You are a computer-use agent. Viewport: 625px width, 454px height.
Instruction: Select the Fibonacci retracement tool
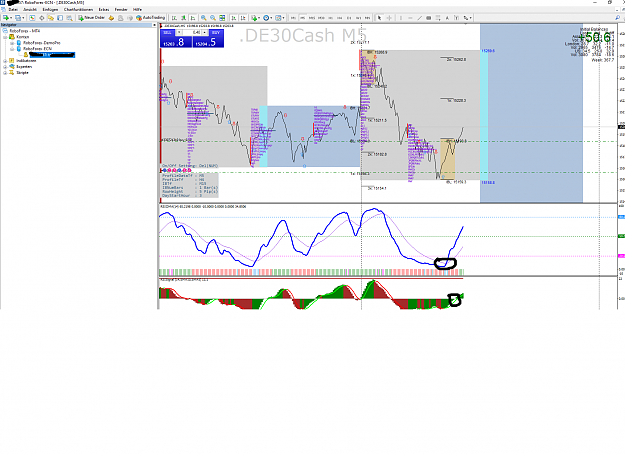point(438,18)
